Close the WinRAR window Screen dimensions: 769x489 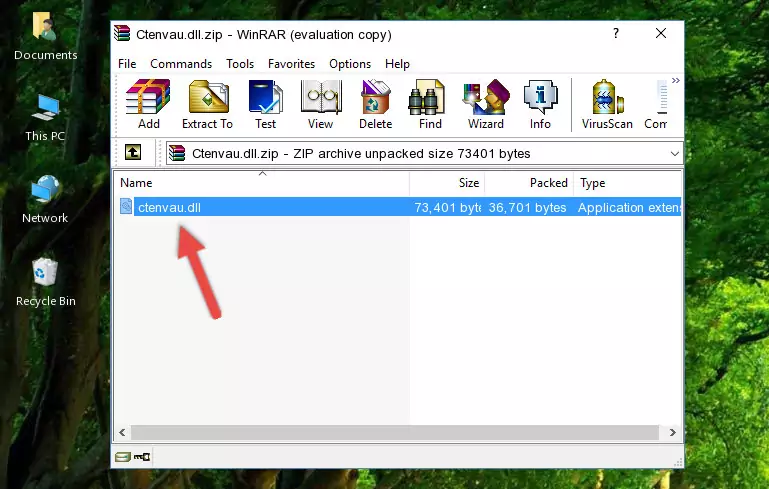tap(661, 33)
